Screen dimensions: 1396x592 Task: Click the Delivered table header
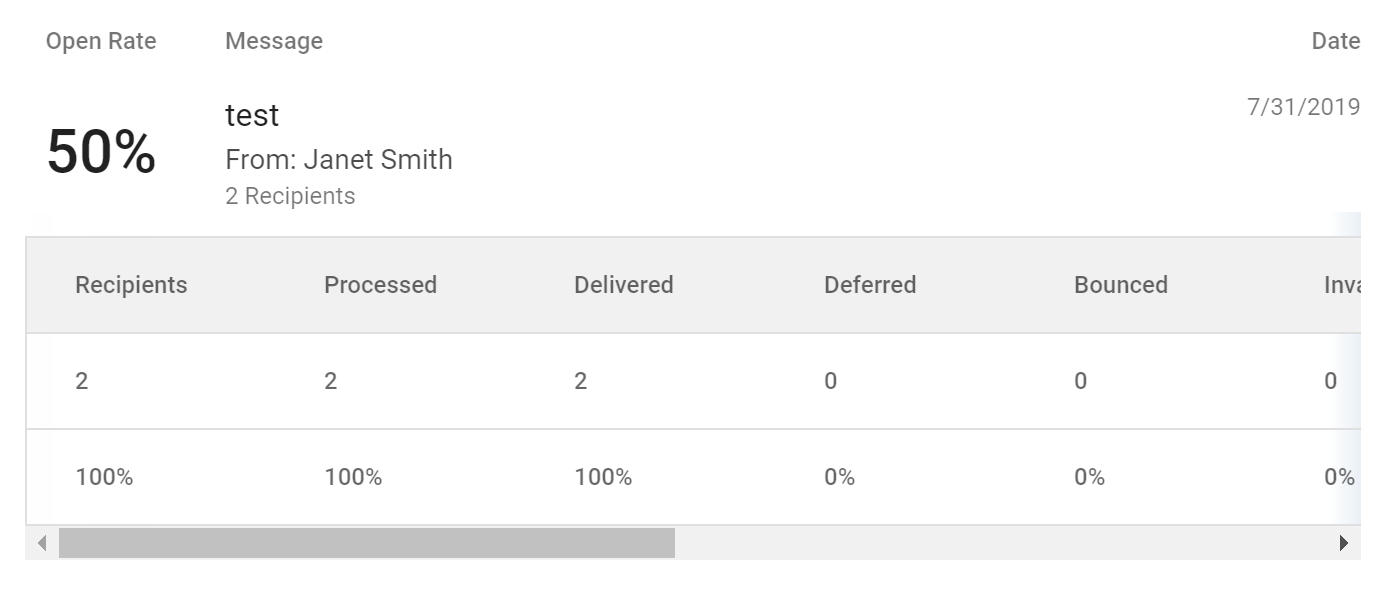point(623,285)
